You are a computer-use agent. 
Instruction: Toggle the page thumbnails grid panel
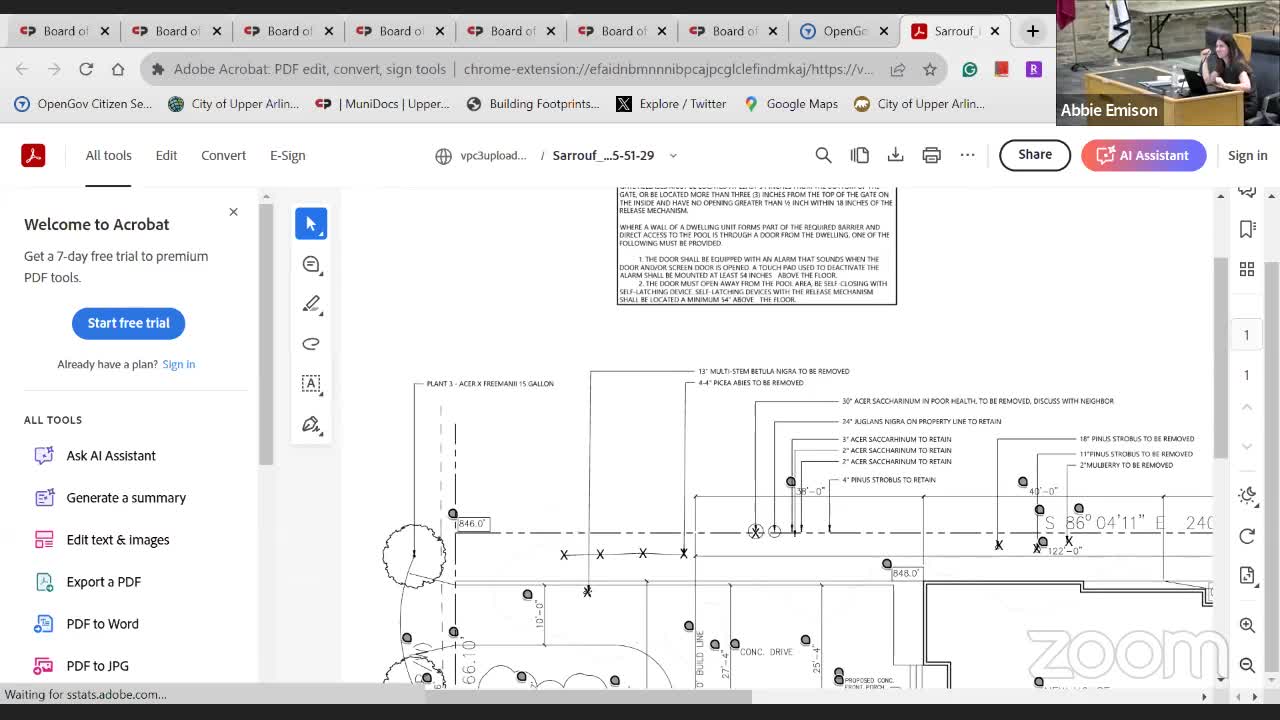1247,269
